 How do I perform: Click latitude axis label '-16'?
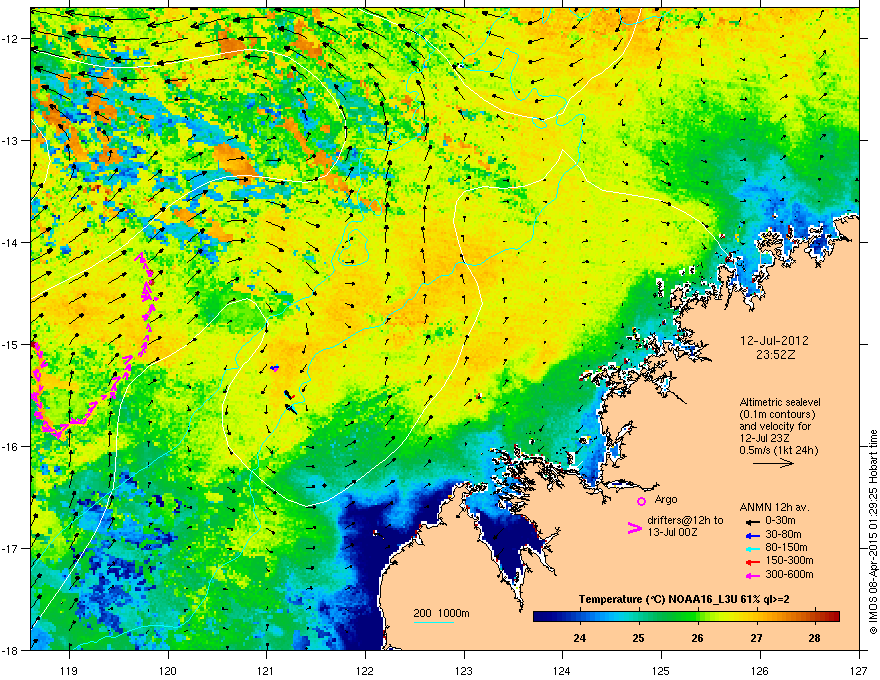point(11,447)
